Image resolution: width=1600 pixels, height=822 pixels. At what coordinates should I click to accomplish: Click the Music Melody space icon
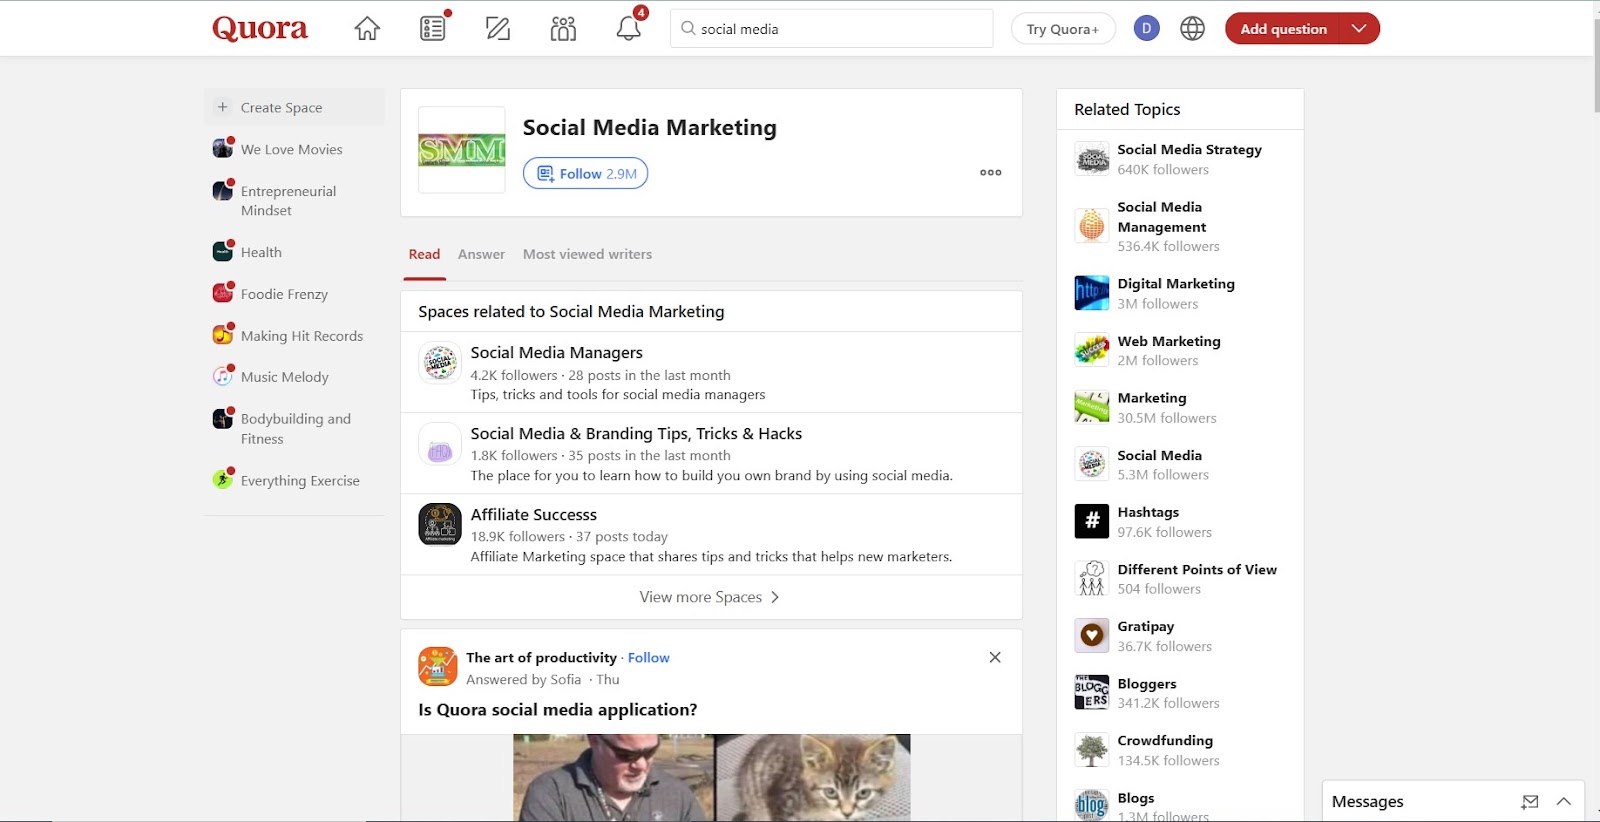223,377
